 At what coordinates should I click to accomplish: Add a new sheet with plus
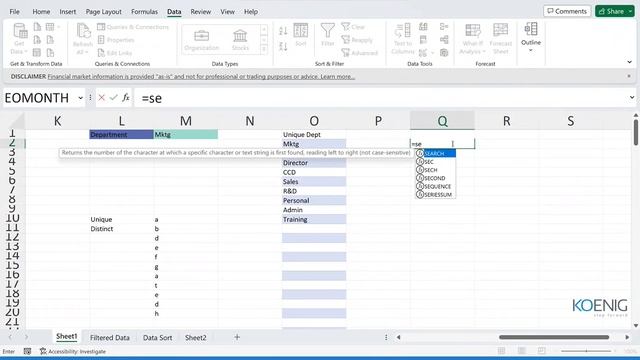tap(237, 337)
